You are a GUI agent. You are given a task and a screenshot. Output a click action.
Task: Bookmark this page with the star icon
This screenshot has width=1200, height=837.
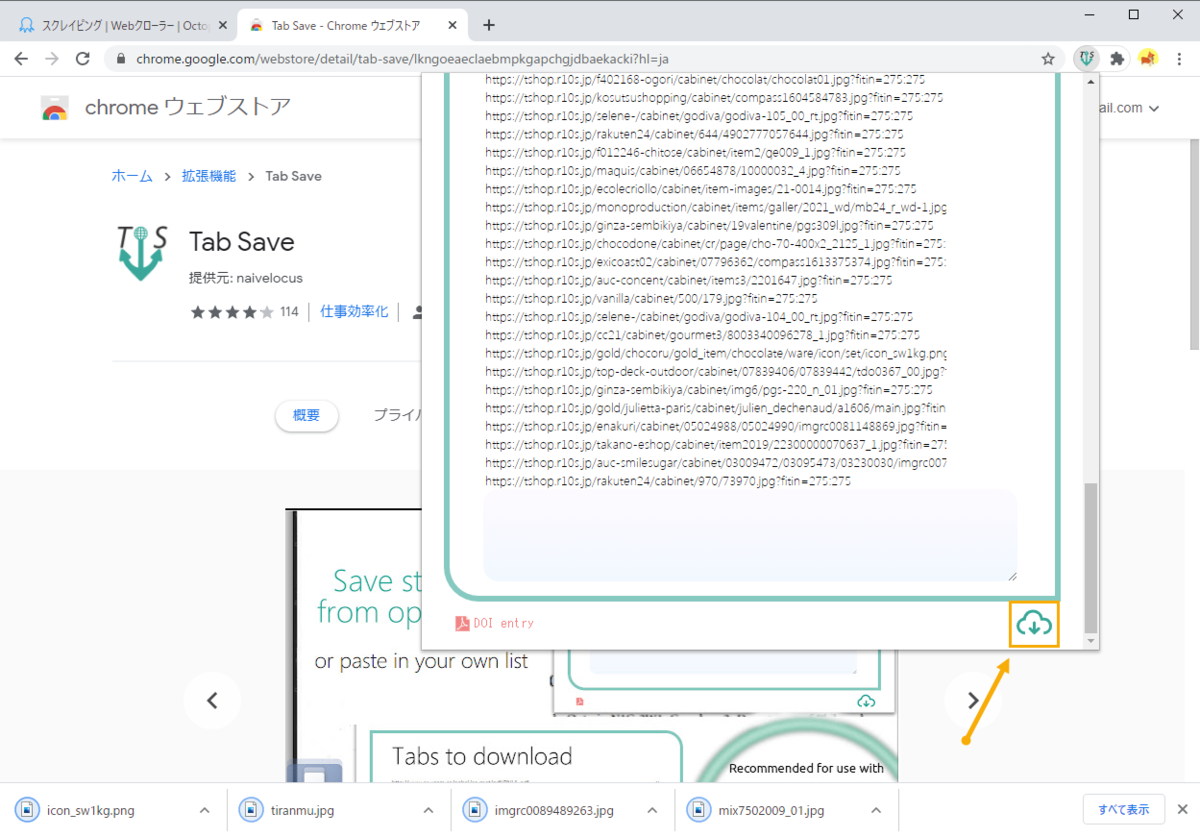(1048, 59)
